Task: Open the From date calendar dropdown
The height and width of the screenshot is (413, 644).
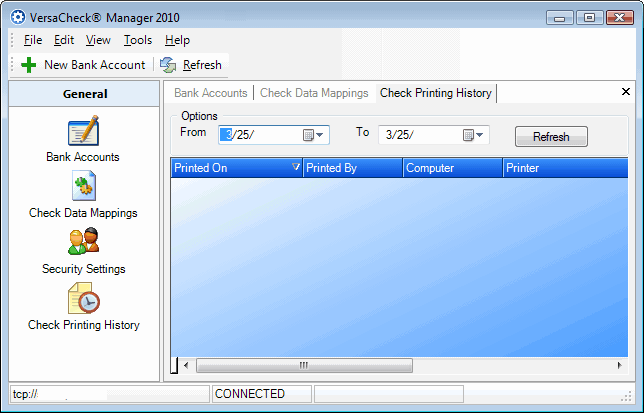Action: tap(313, 135)
